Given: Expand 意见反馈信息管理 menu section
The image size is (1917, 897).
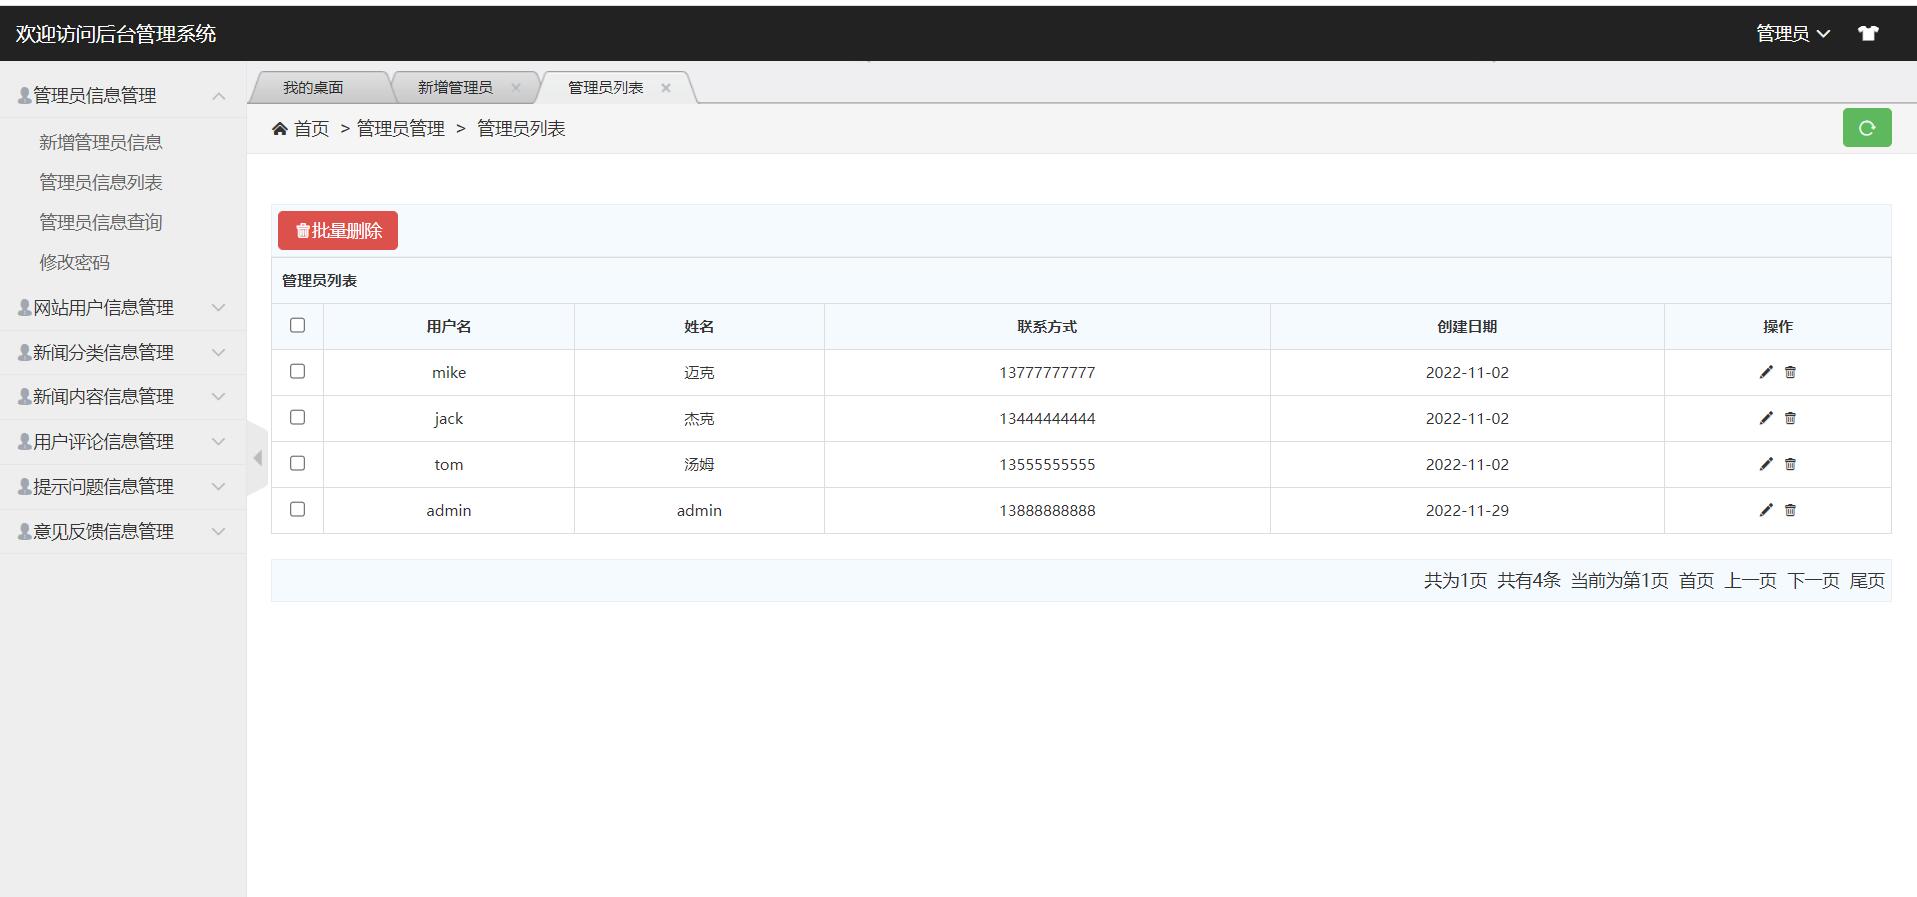Looking at the screenshot, I should coord(123,531).
